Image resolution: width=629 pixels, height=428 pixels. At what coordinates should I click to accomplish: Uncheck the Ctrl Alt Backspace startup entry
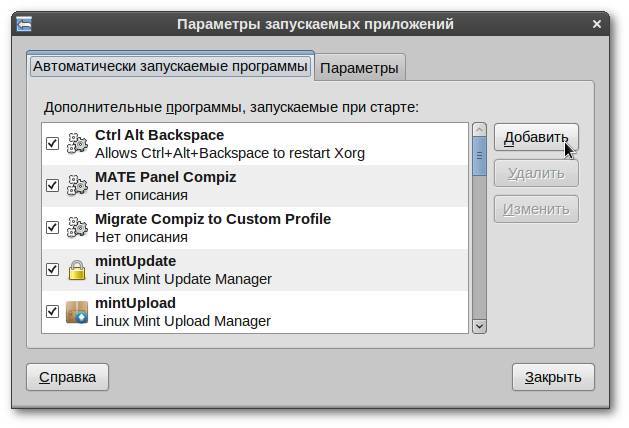53,144
